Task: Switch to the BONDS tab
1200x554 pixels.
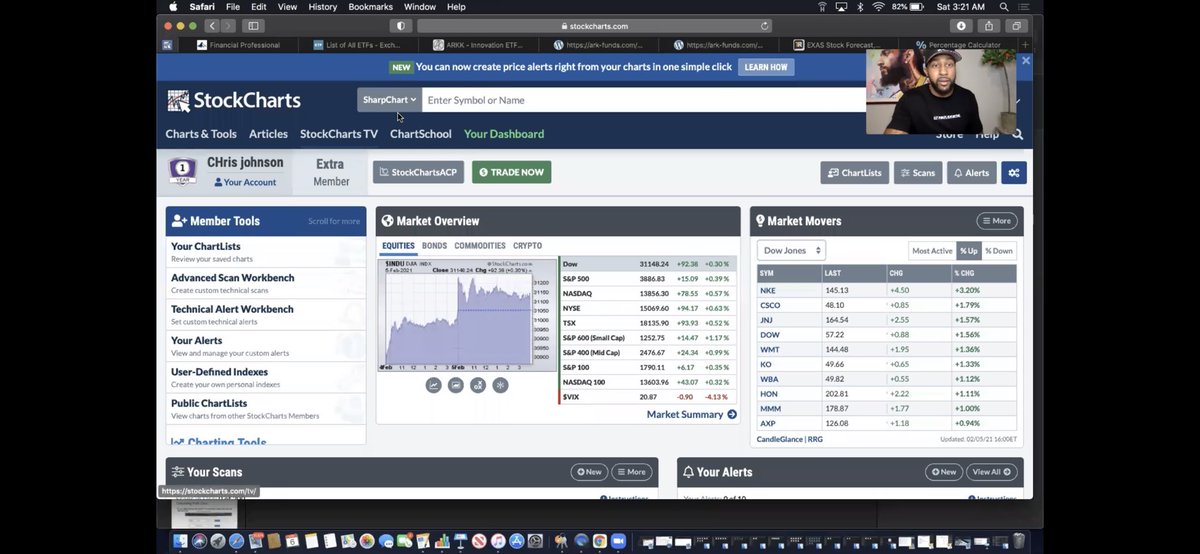Action: (434, 246)
